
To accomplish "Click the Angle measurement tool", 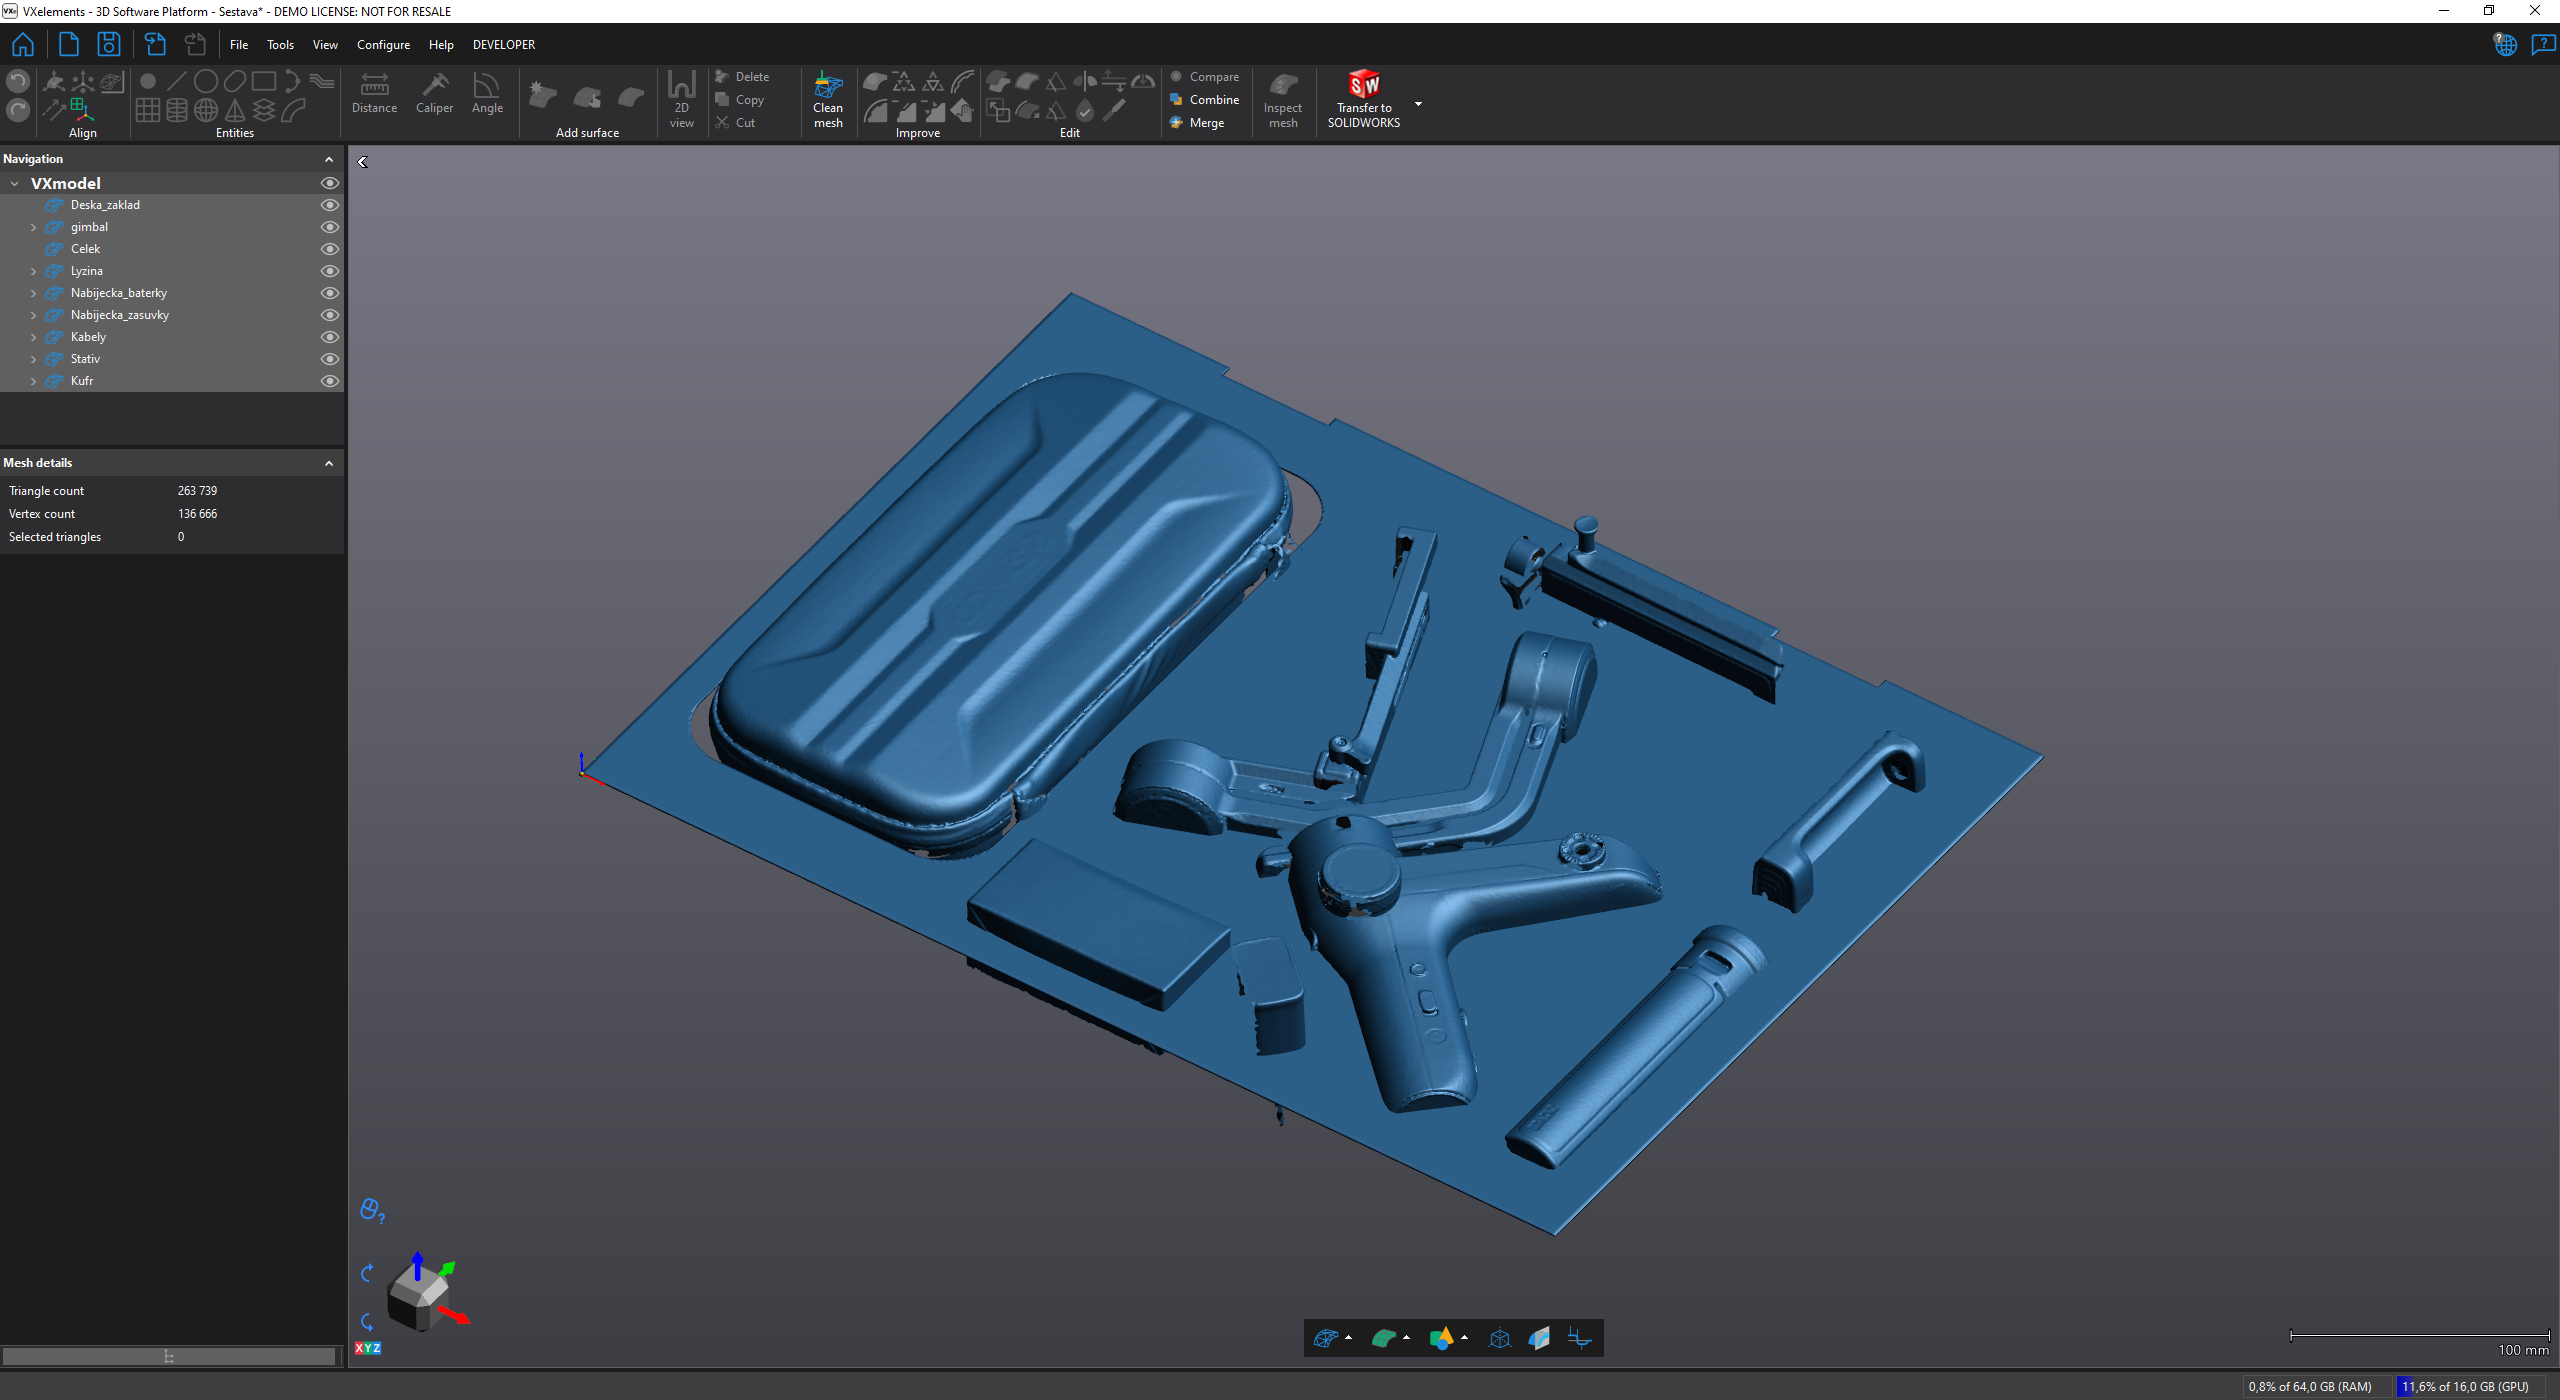I will click(x=487, y=94).
